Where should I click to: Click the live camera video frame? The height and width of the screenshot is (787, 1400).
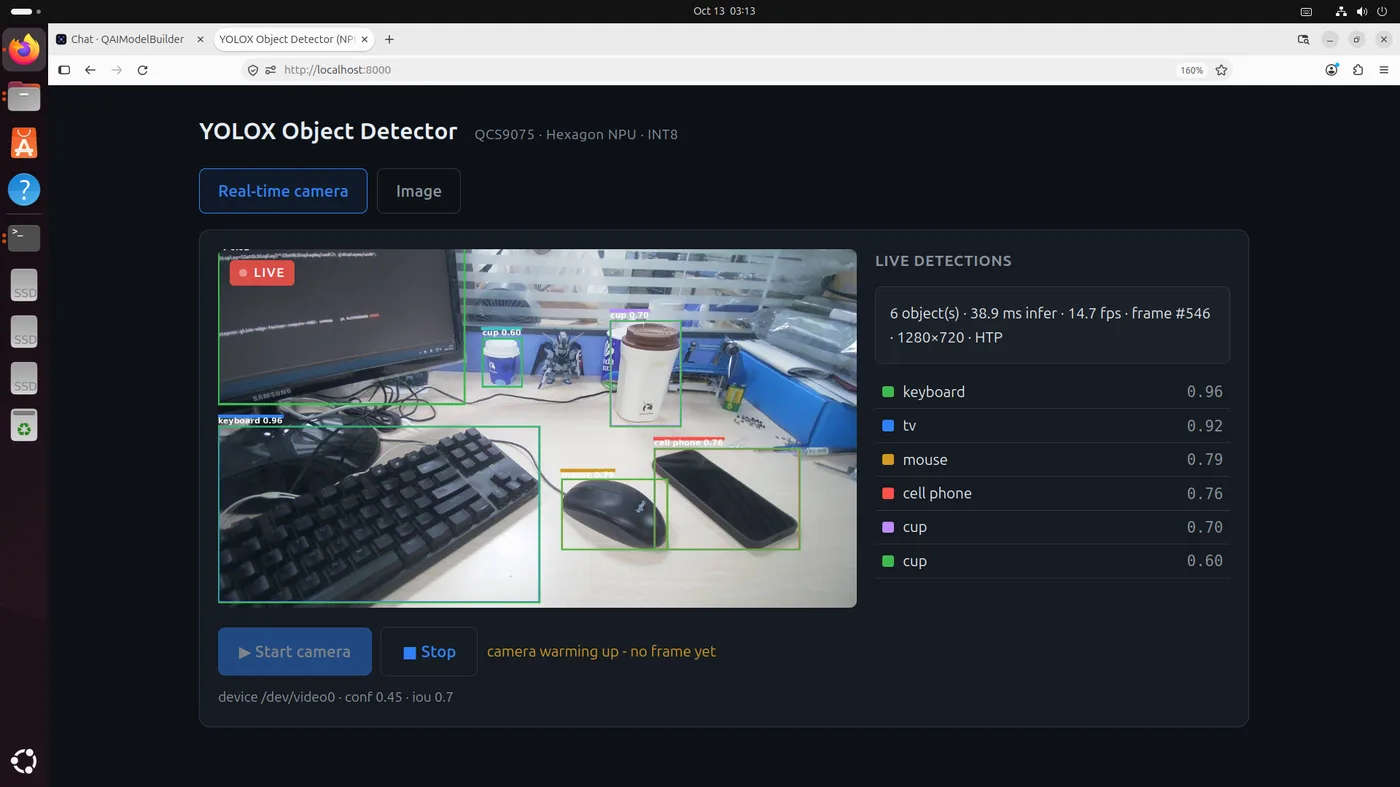[537, 428]
